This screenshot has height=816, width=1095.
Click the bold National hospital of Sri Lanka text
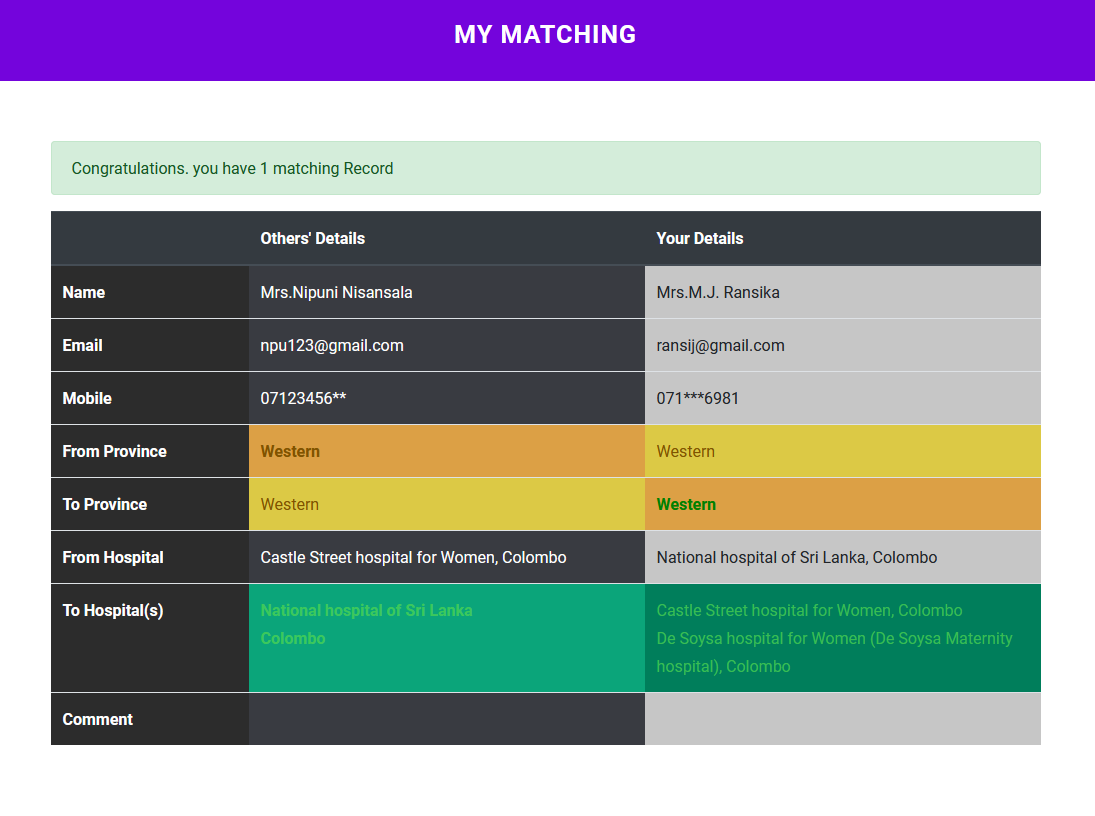tap(366, 610)
